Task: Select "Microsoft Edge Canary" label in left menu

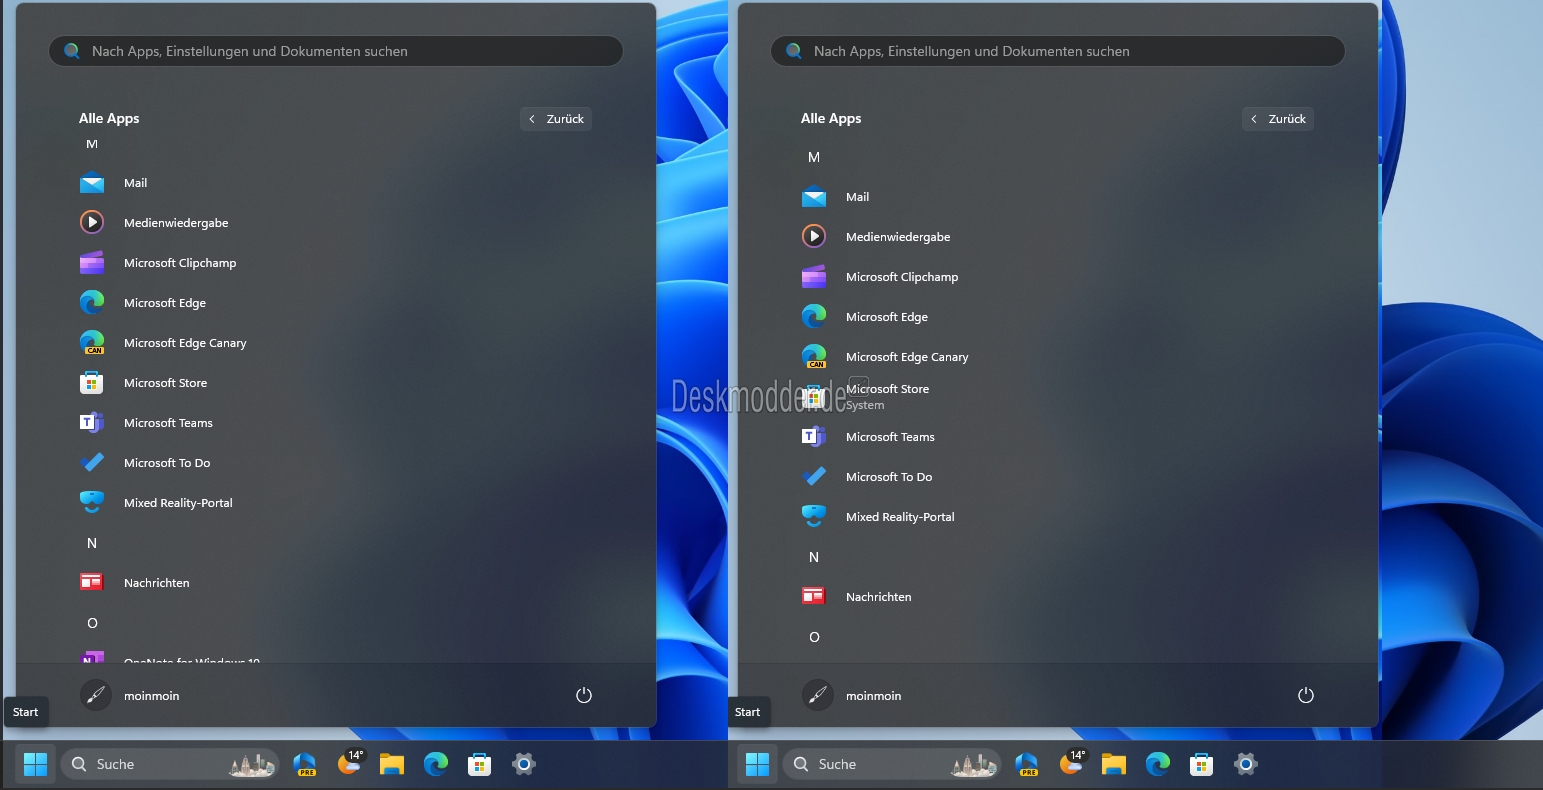Action: (185, 343)
